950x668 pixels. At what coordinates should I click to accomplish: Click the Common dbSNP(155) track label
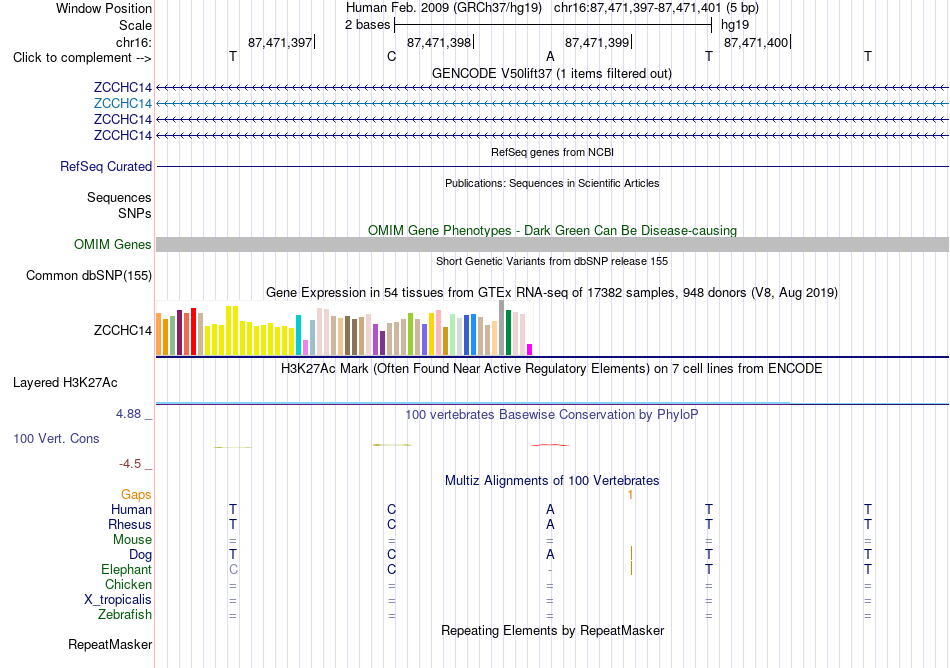(89, 276)
